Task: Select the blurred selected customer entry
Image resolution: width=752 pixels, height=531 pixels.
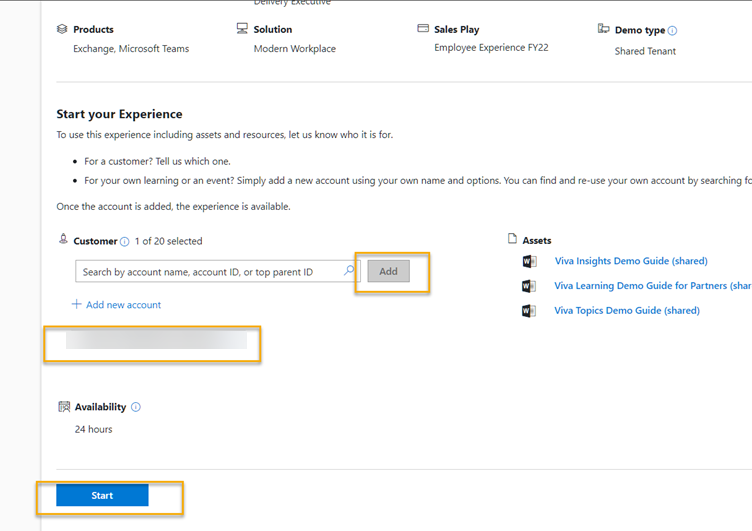Action: 156,340
